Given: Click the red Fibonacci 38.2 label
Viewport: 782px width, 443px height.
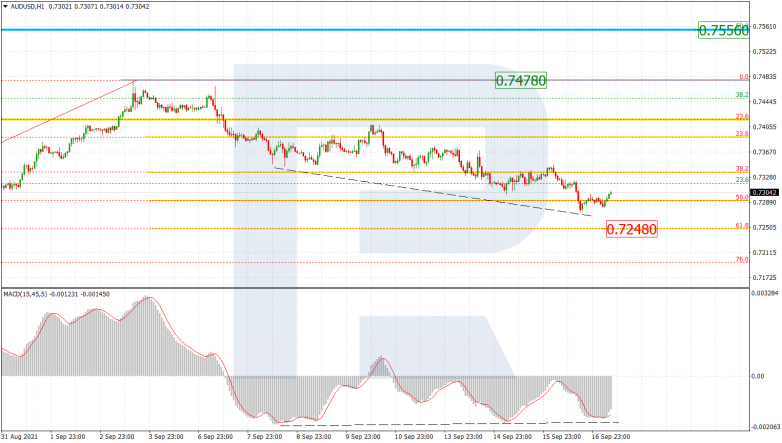Looking at the screenshot, I should [742, 169].
